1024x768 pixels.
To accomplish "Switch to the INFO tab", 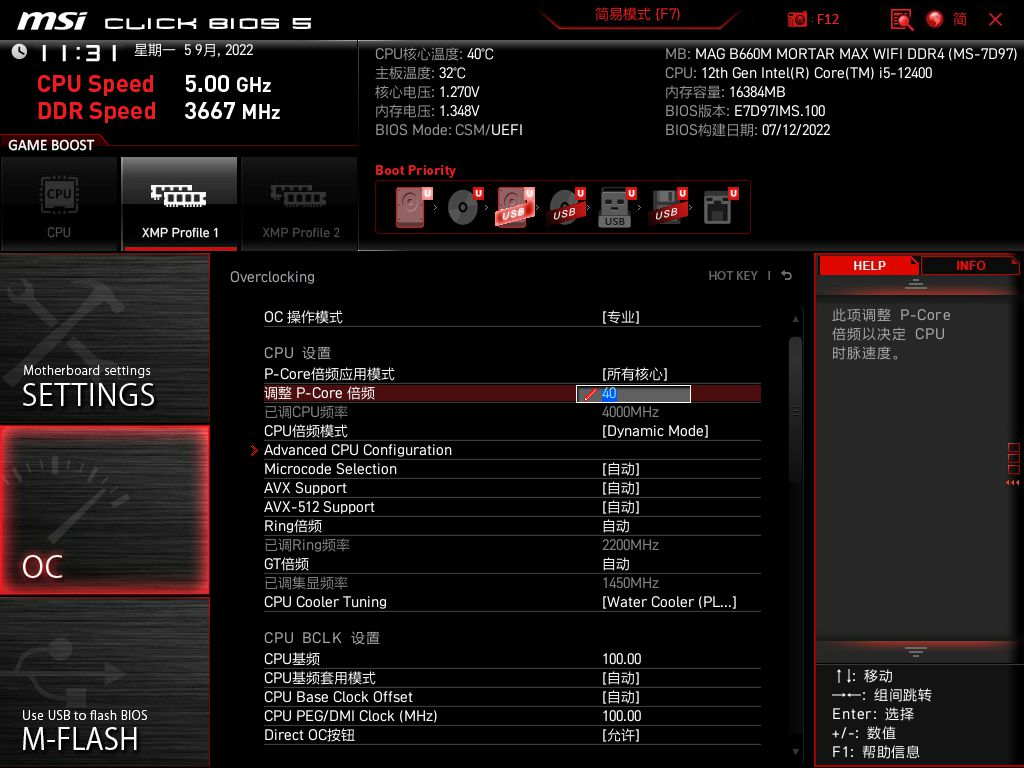I will [970, 266].
